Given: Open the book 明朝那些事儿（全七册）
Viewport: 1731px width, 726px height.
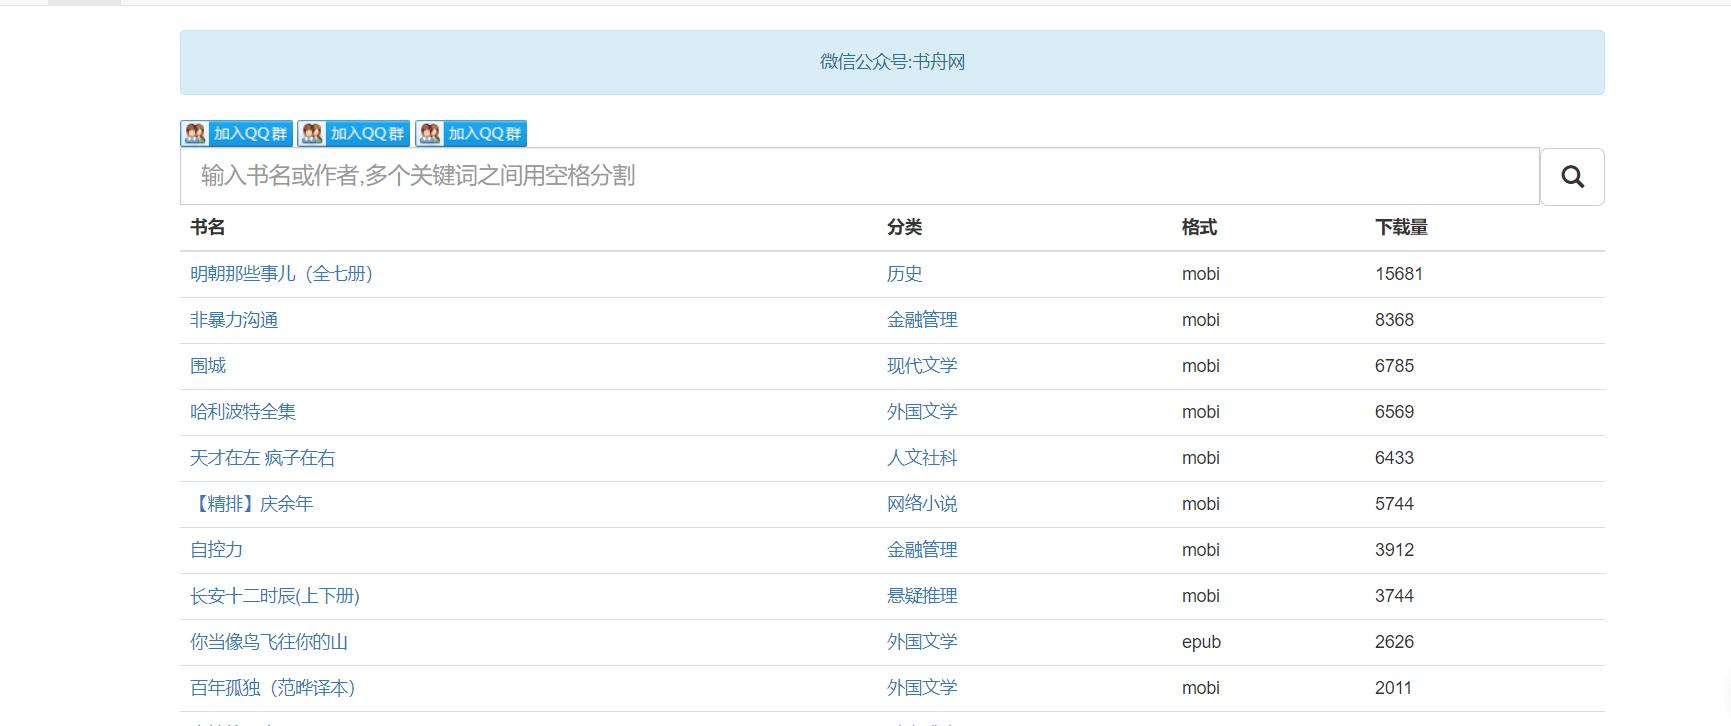Looking at the screenshot, I should 281,274.
